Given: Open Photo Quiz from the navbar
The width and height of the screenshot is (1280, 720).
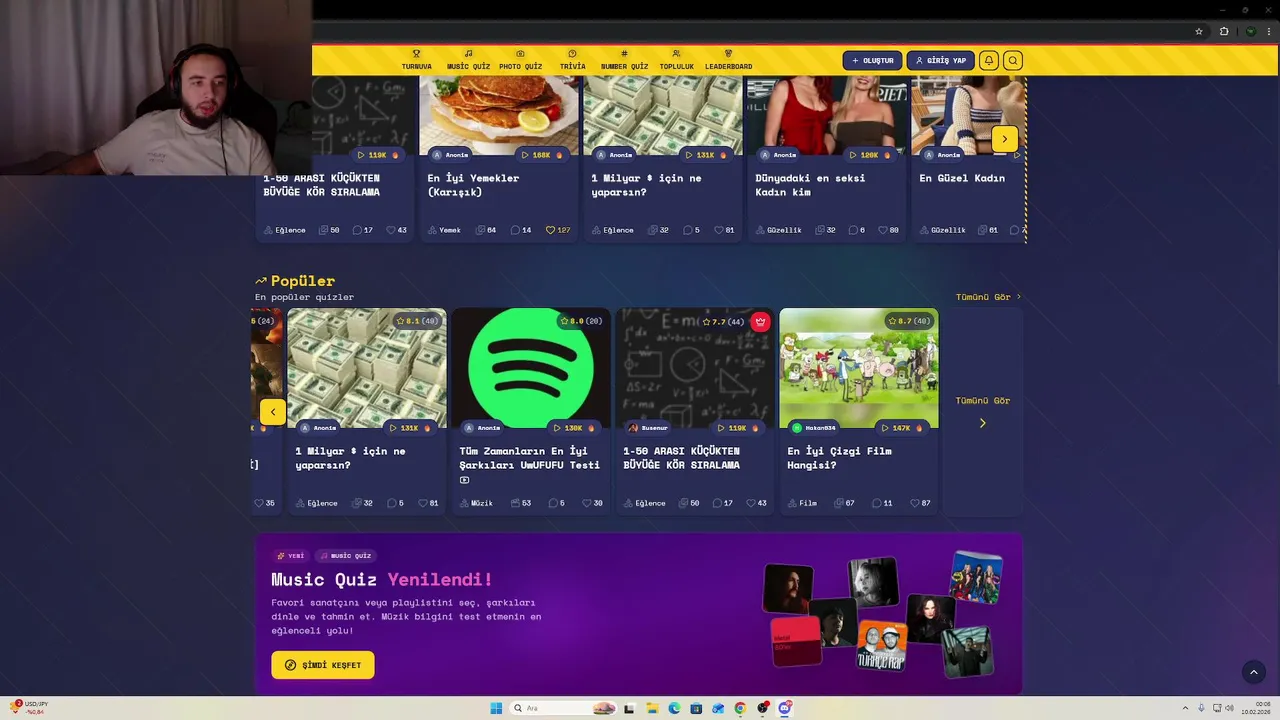Looking at the screenshot, I should coord(520,60).
